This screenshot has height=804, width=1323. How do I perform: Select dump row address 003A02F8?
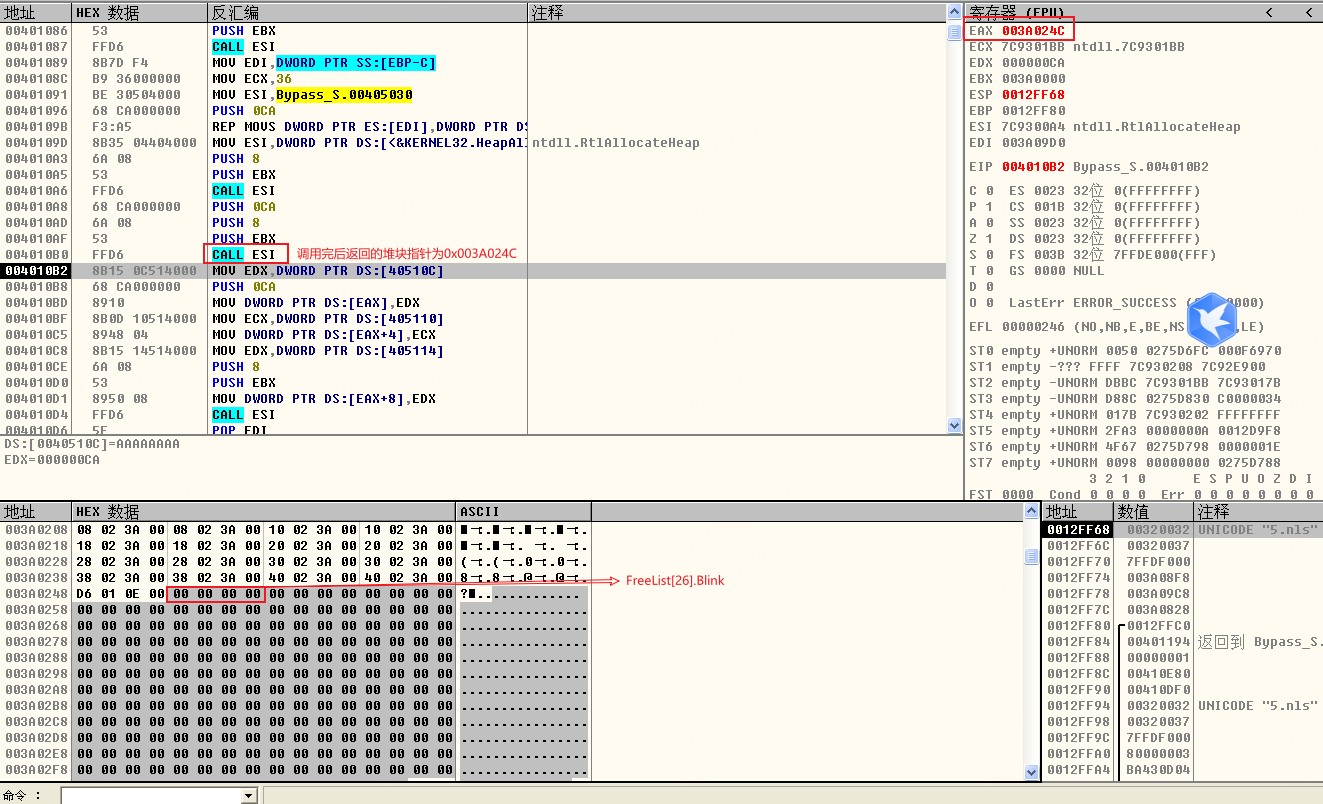pyautogui.click(x=36, y=769)
